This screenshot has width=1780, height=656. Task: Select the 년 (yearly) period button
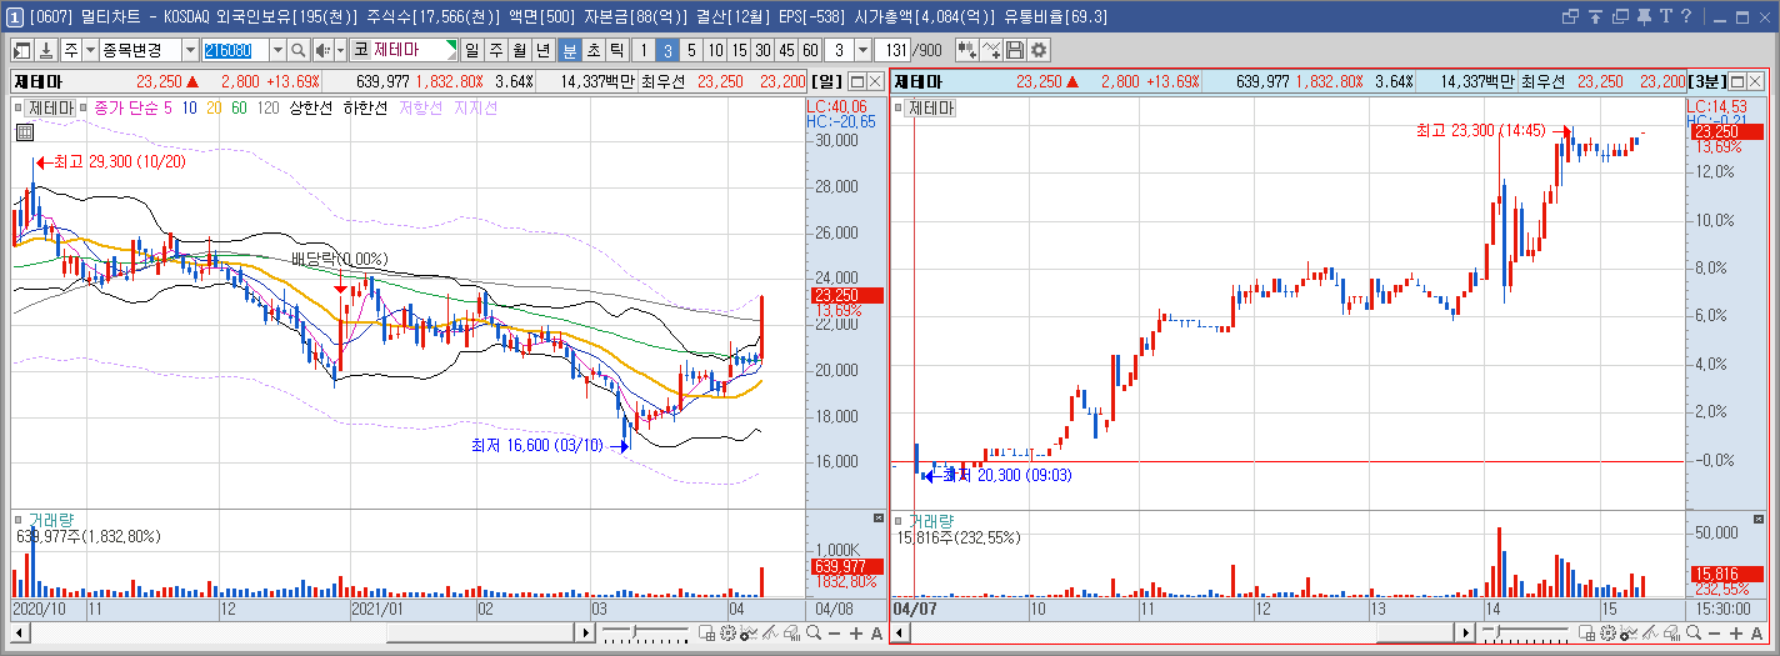point(544,50)
